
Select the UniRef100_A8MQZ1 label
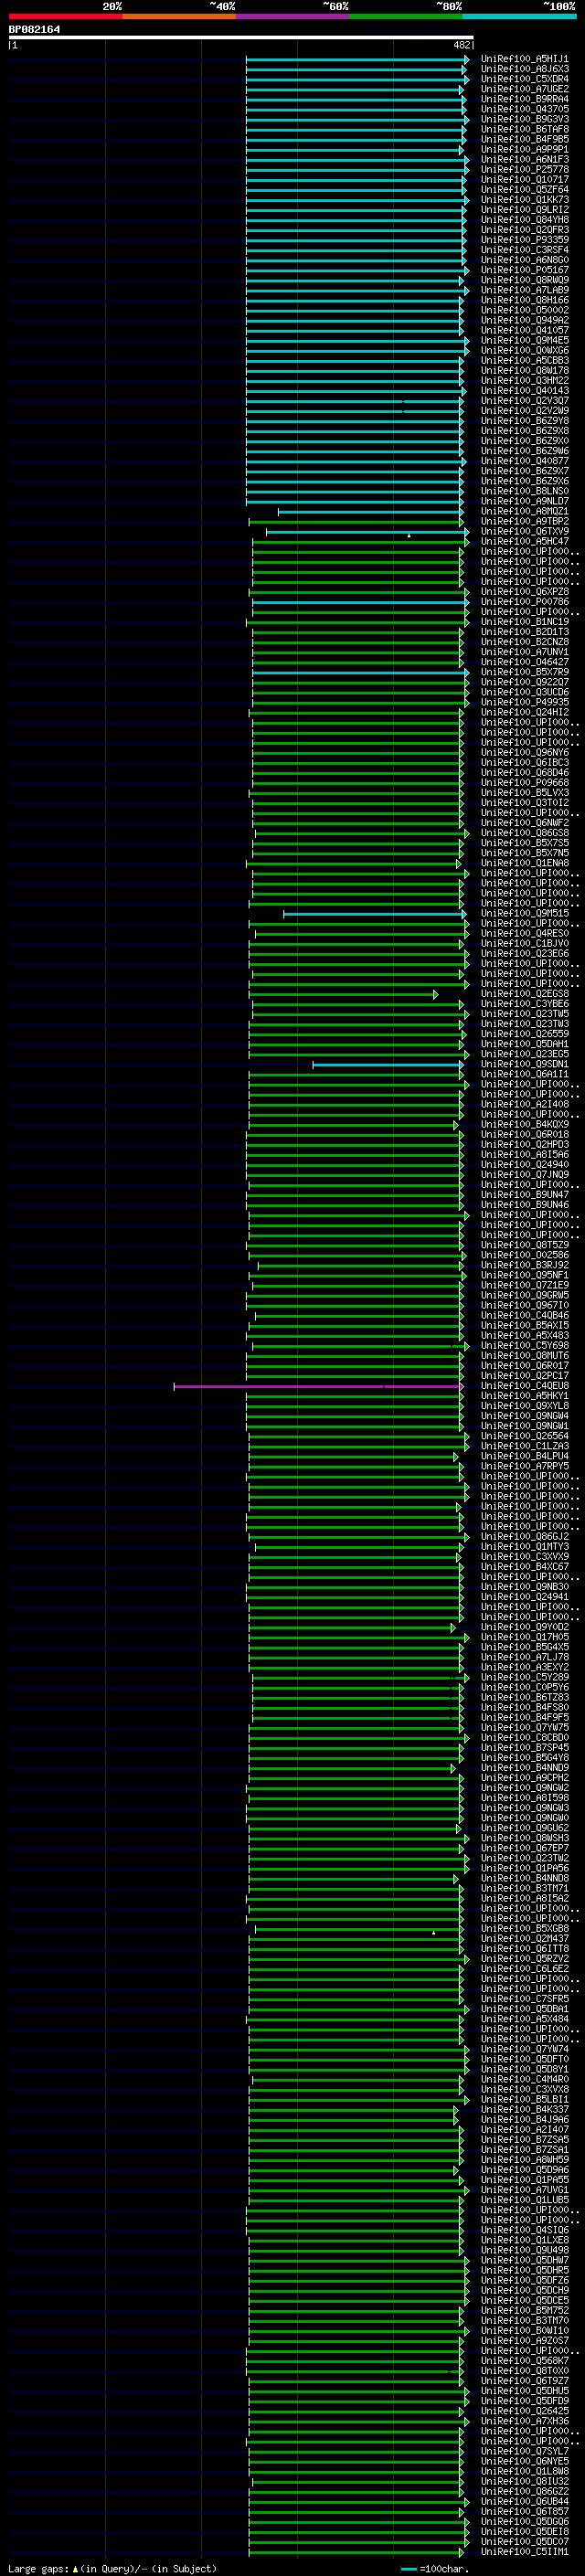pos(524,512)
